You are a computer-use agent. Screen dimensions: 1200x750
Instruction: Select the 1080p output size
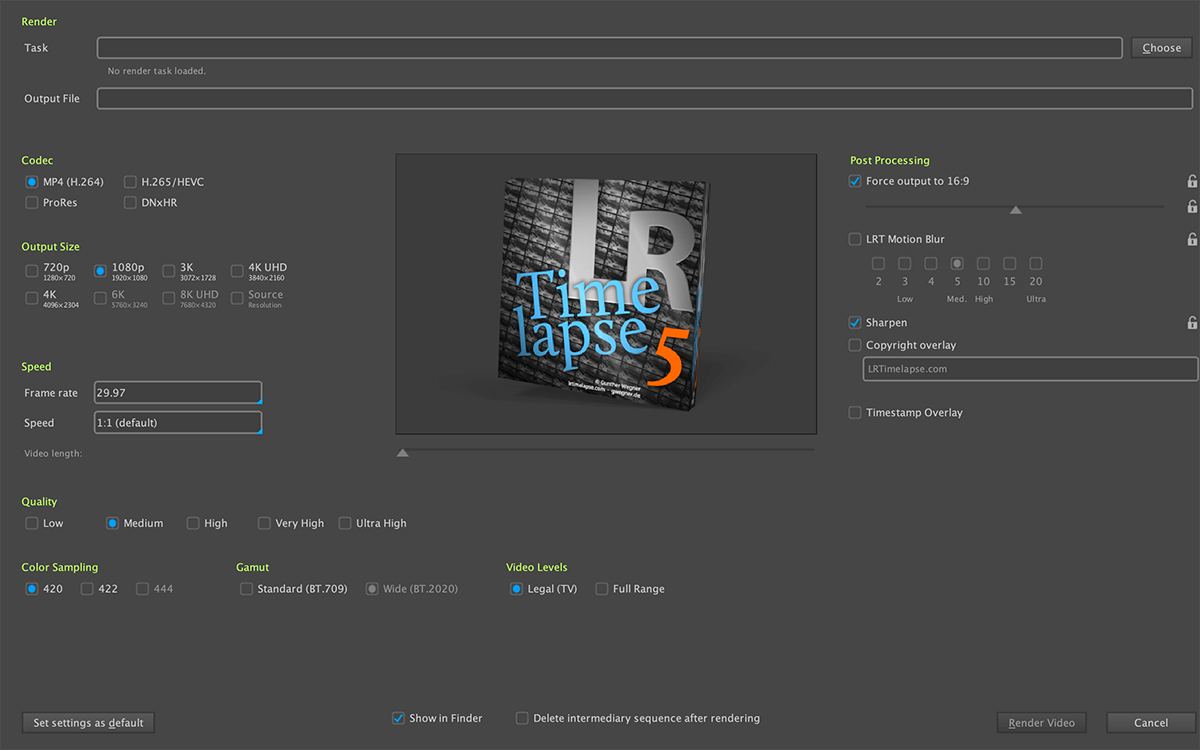click(100, 270)
